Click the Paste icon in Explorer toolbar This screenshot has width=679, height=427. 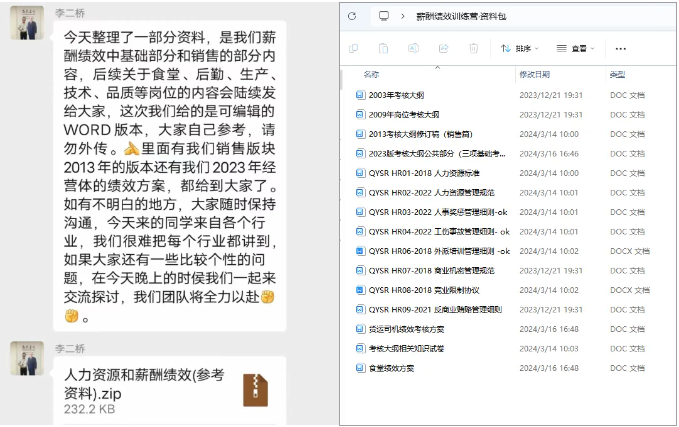pyautogui.click(x=384, y=48)
